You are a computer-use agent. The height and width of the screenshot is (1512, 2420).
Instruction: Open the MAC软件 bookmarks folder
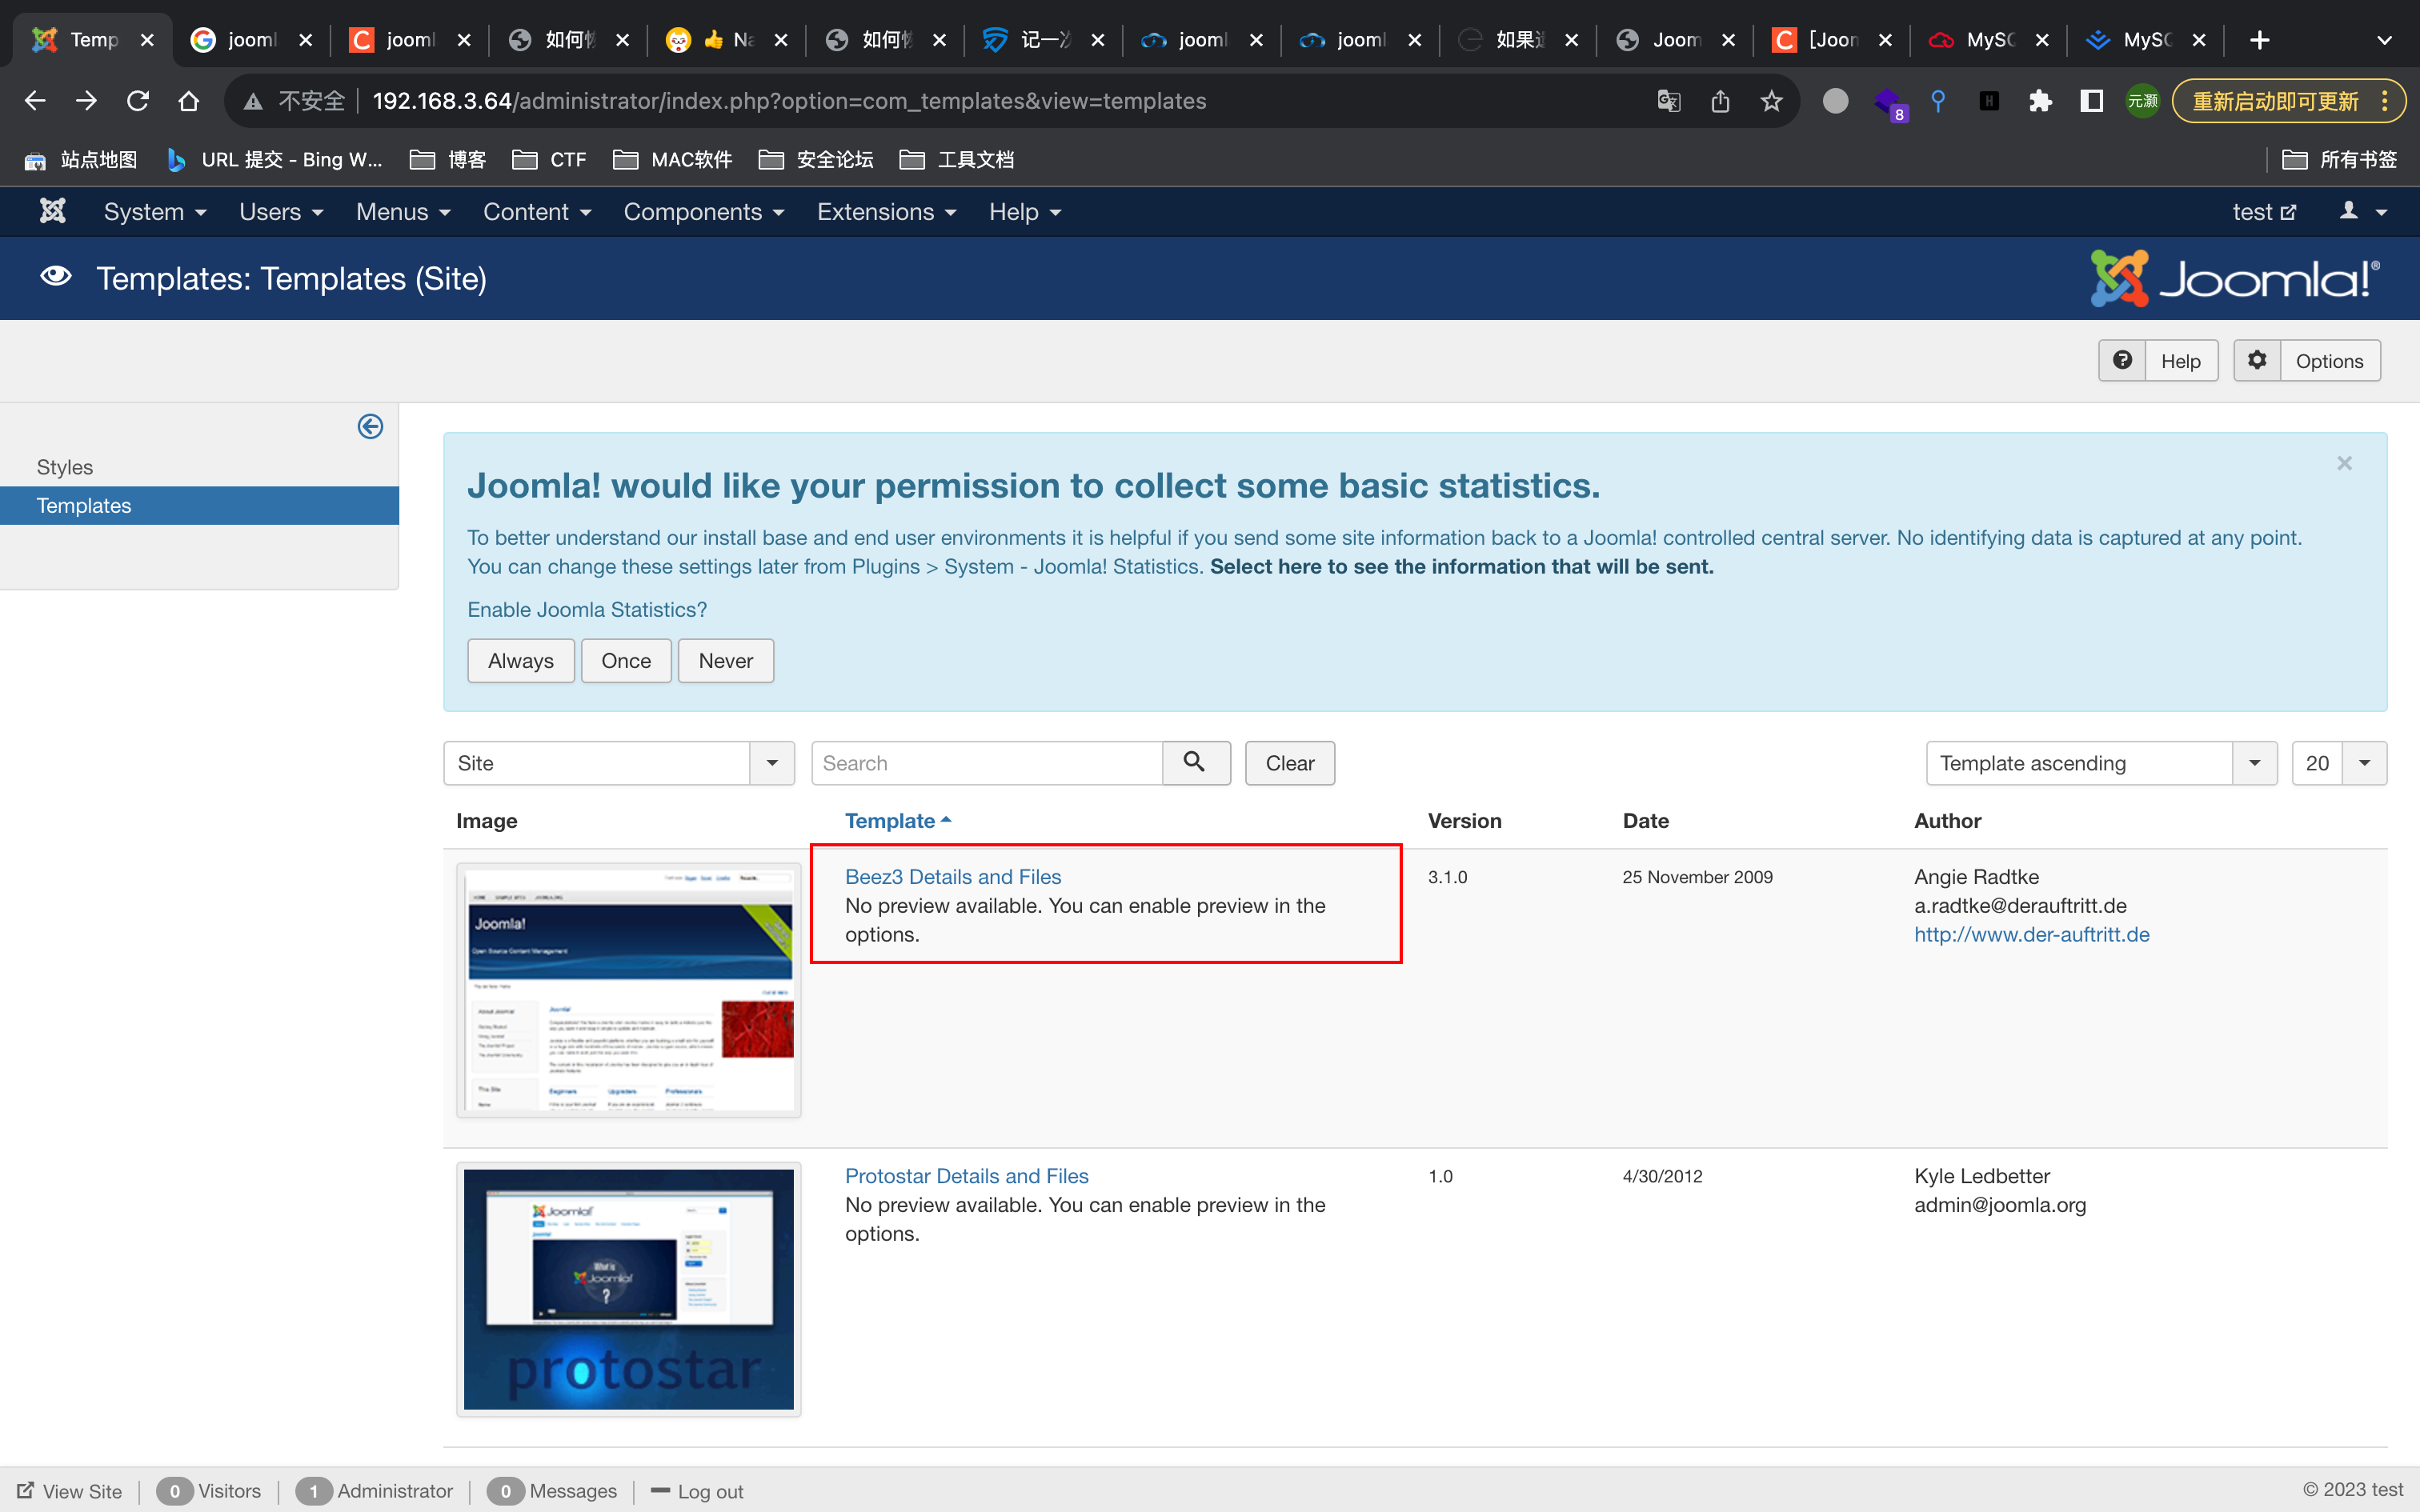(x=673, y=160)
